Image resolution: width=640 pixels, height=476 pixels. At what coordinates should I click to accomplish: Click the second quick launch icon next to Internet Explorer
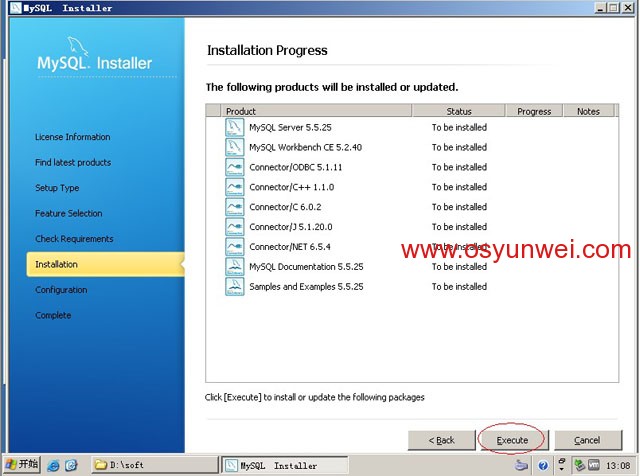coord(71,465)
